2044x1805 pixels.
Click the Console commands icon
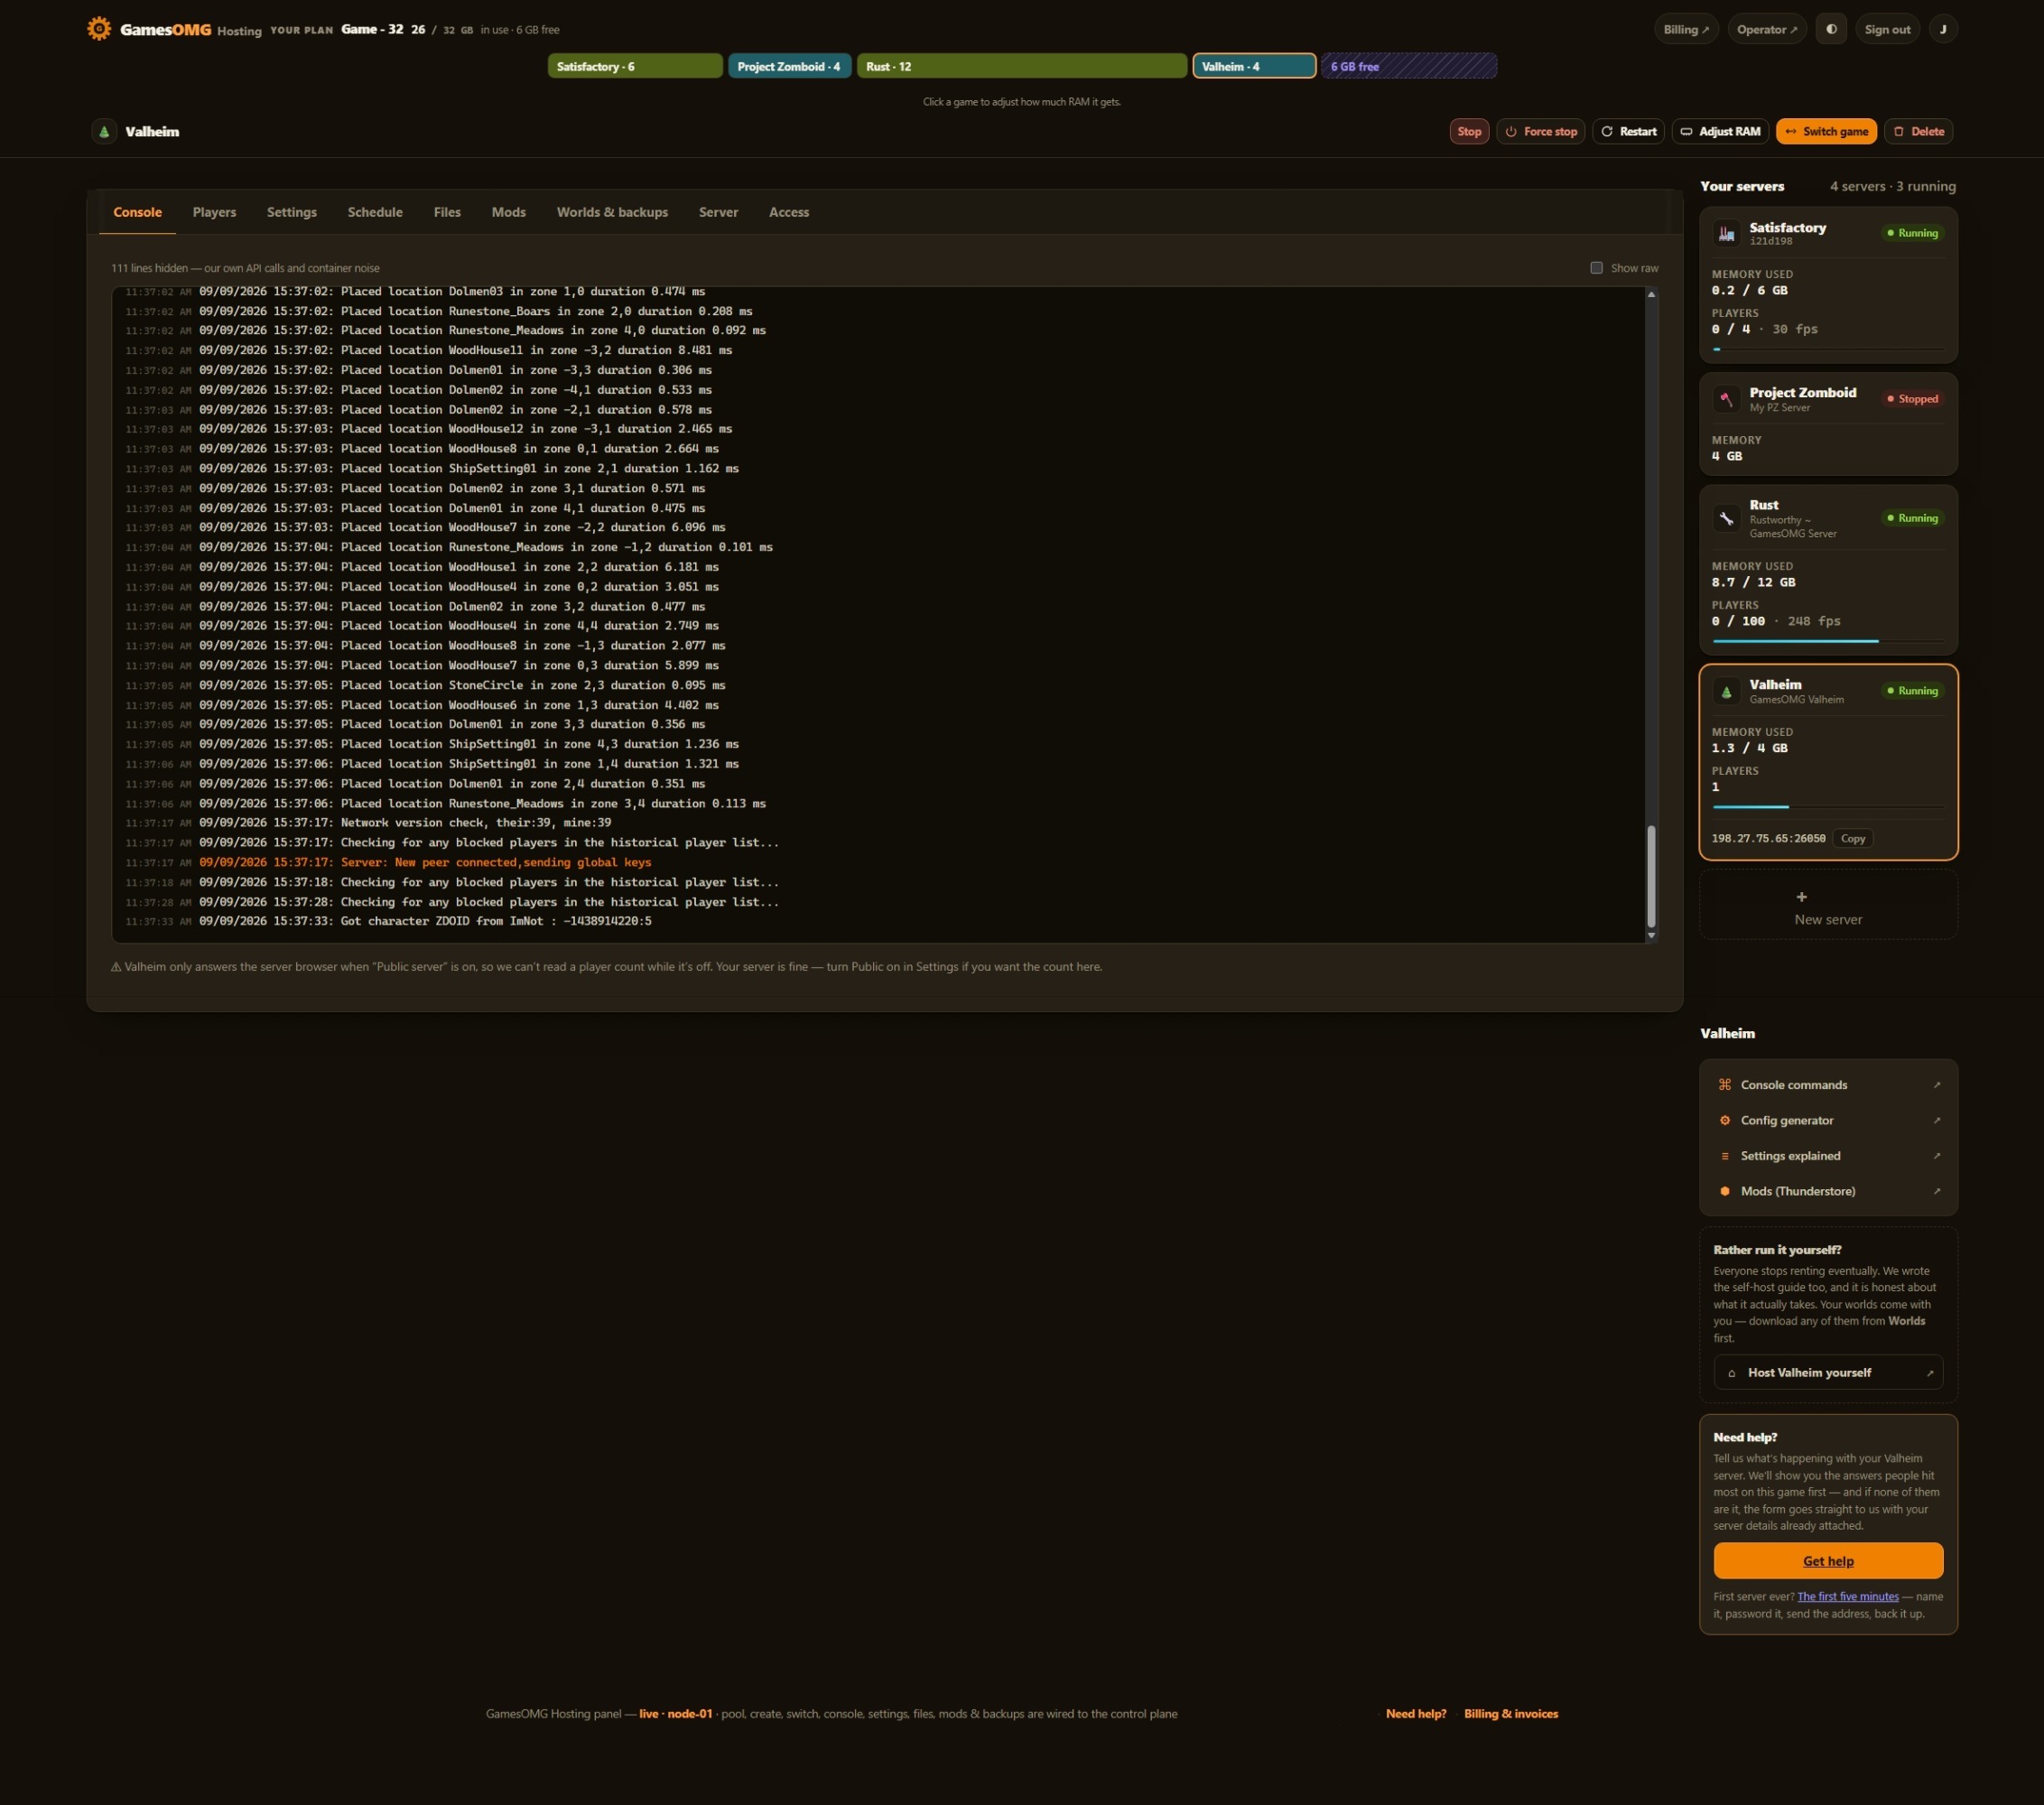(x=1724, y=1085)
